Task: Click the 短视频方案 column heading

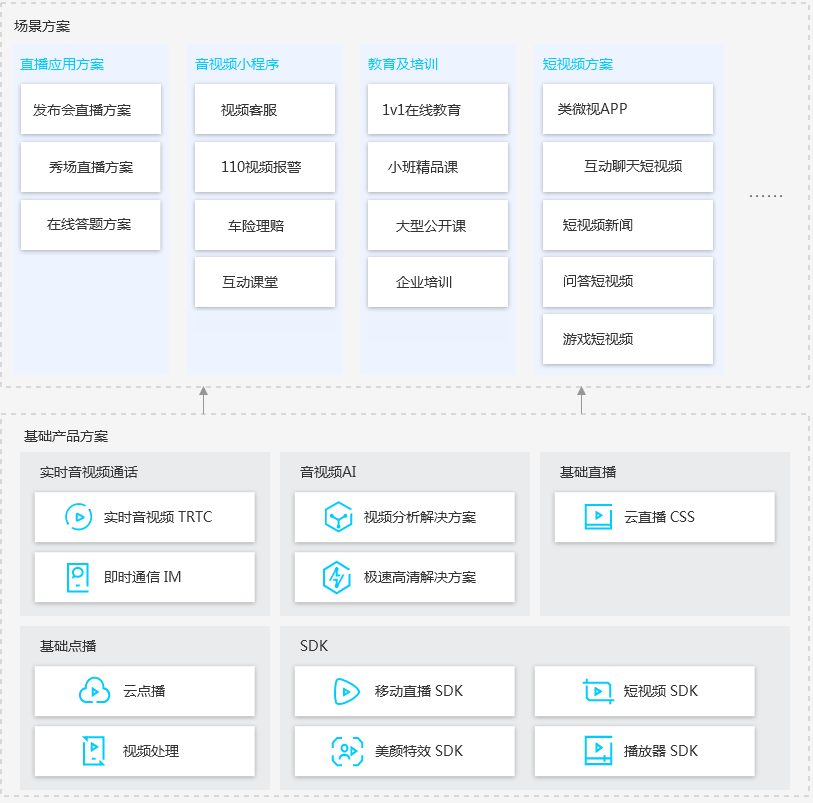Action: (x=578, y=64)
